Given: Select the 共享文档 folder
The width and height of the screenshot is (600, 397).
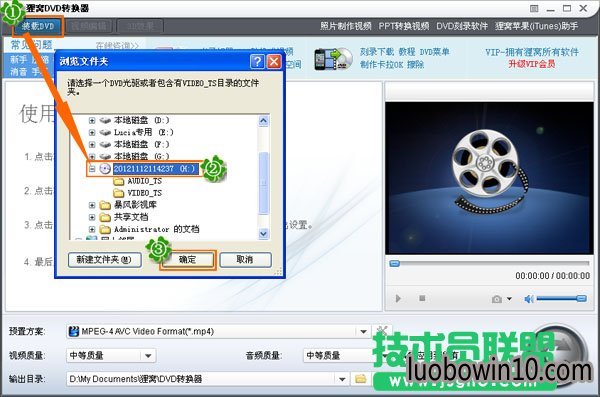Looking at the screenshot, I should click(131, 217).
